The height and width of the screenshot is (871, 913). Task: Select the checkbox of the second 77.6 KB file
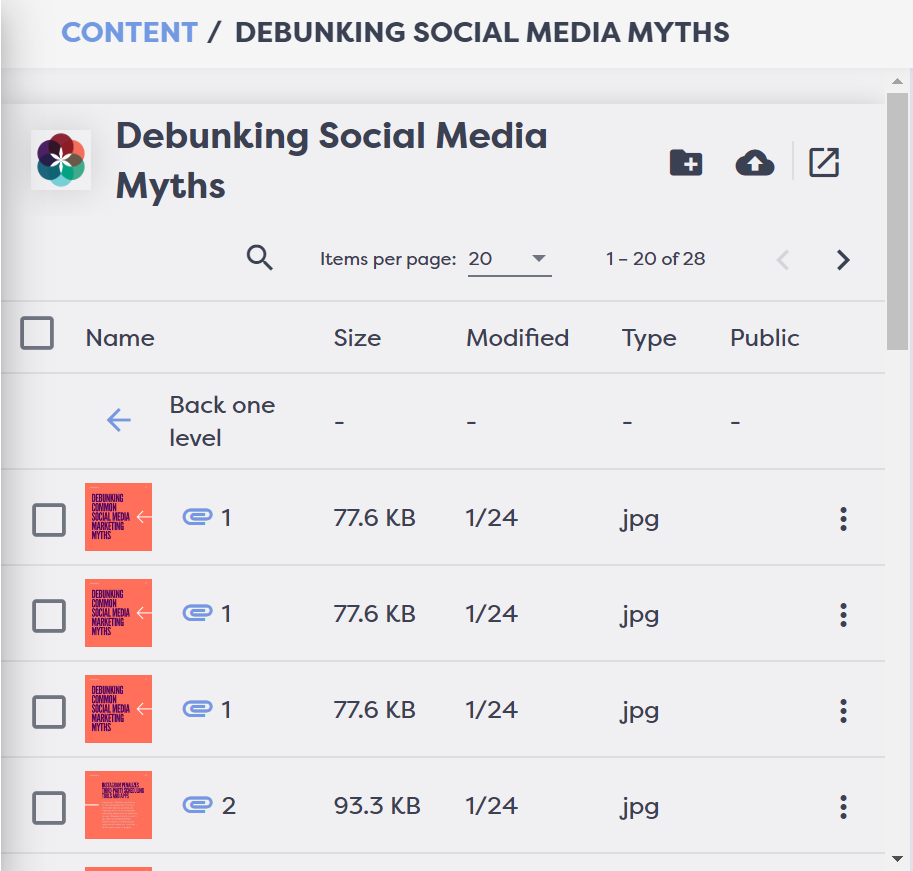49,615
